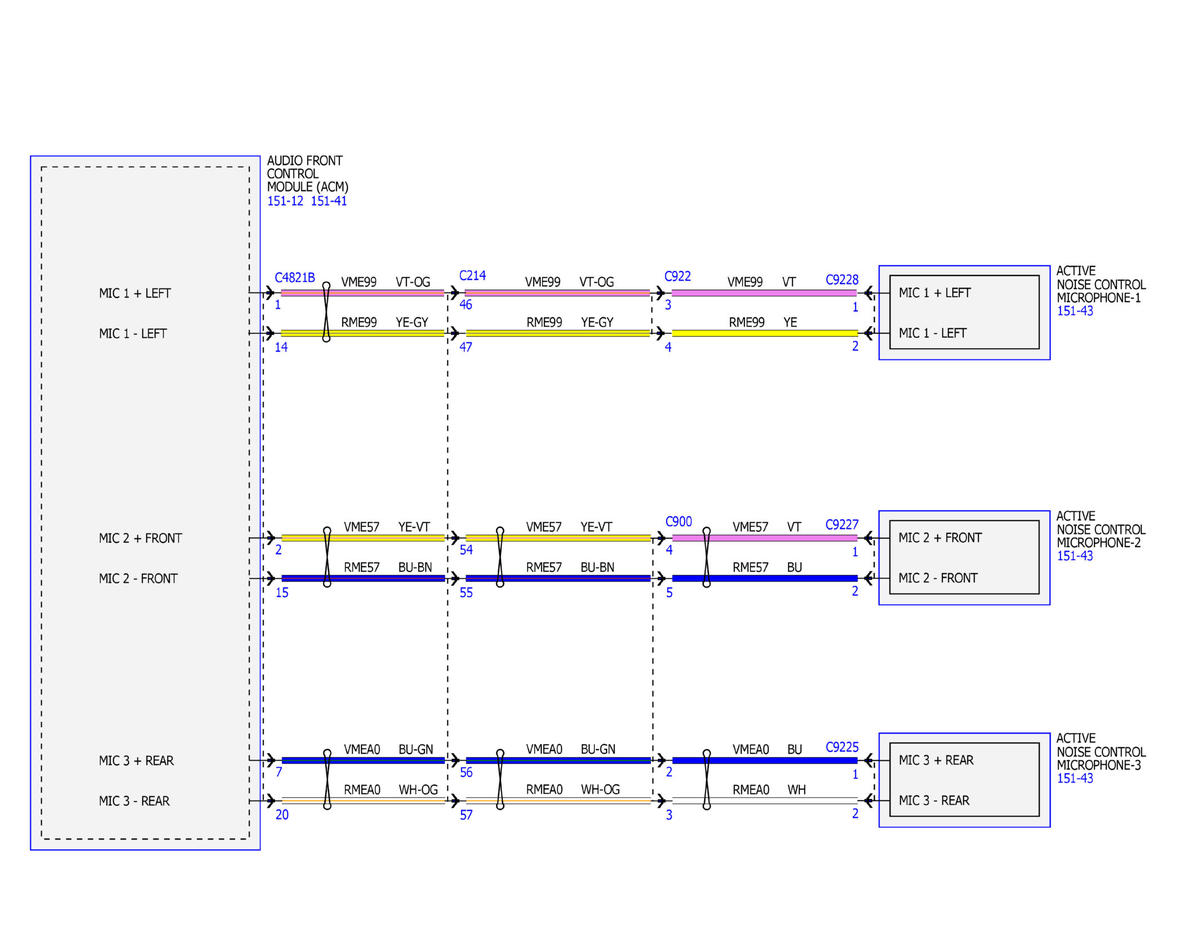Select MIC 2 - FRONT inside the ACM box
1200x927 pixels.
(138, 578)
